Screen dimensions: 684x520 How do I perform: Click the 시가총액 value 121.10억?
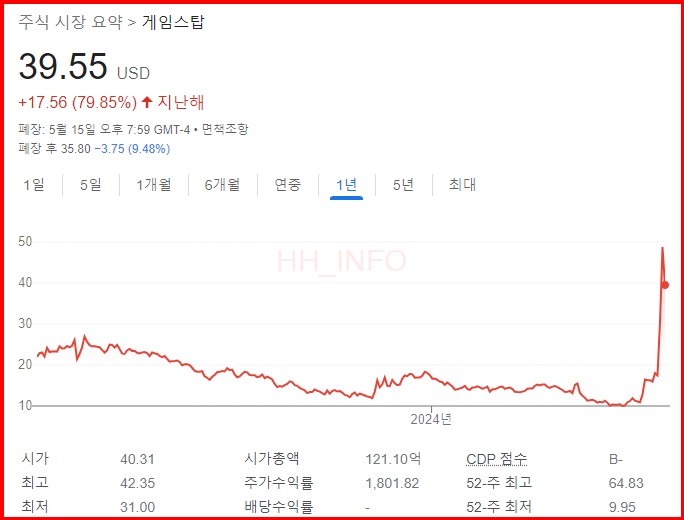[393, 459]
